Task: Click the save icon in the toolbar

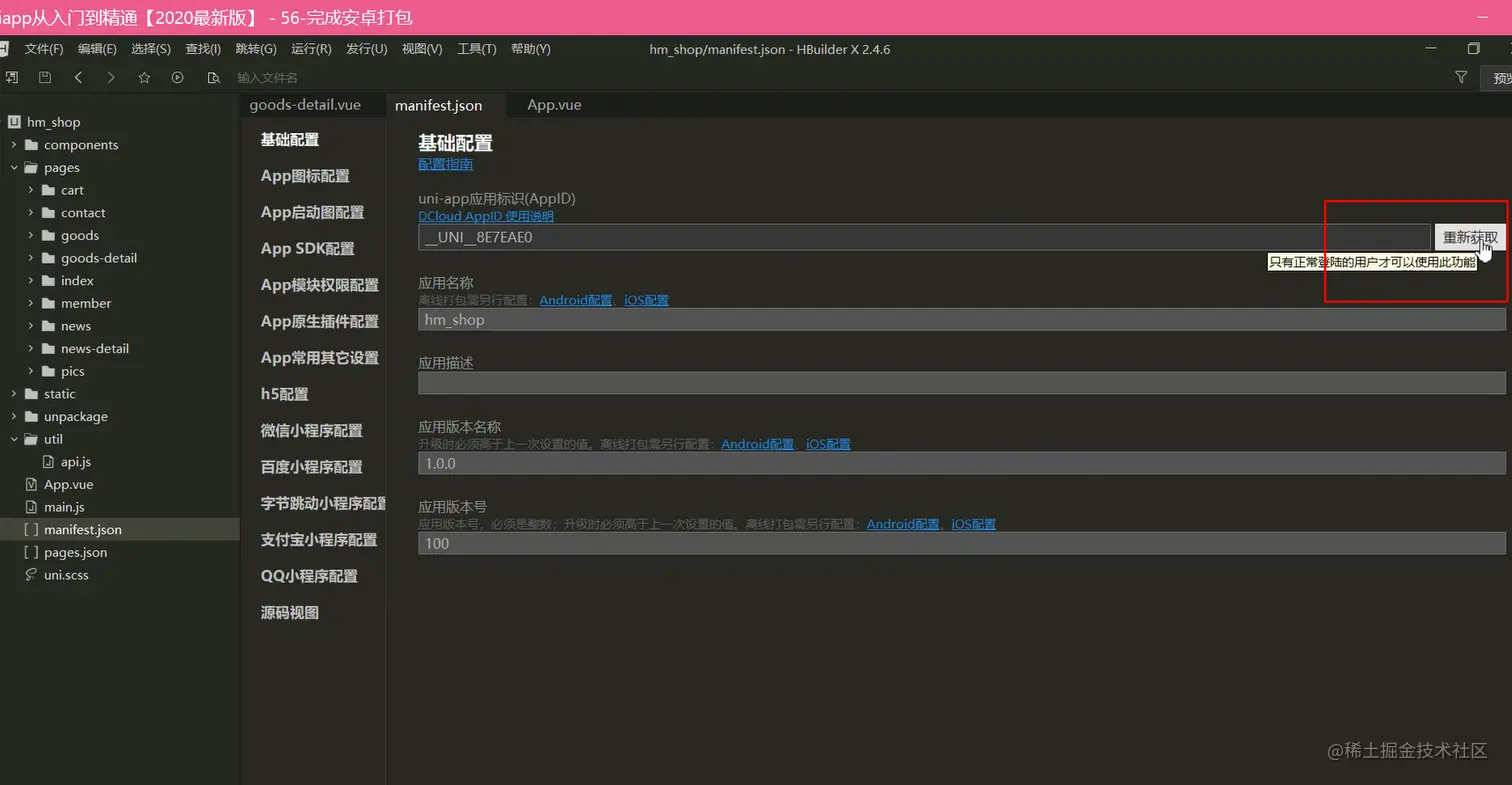Action: (x=45, y=77)
